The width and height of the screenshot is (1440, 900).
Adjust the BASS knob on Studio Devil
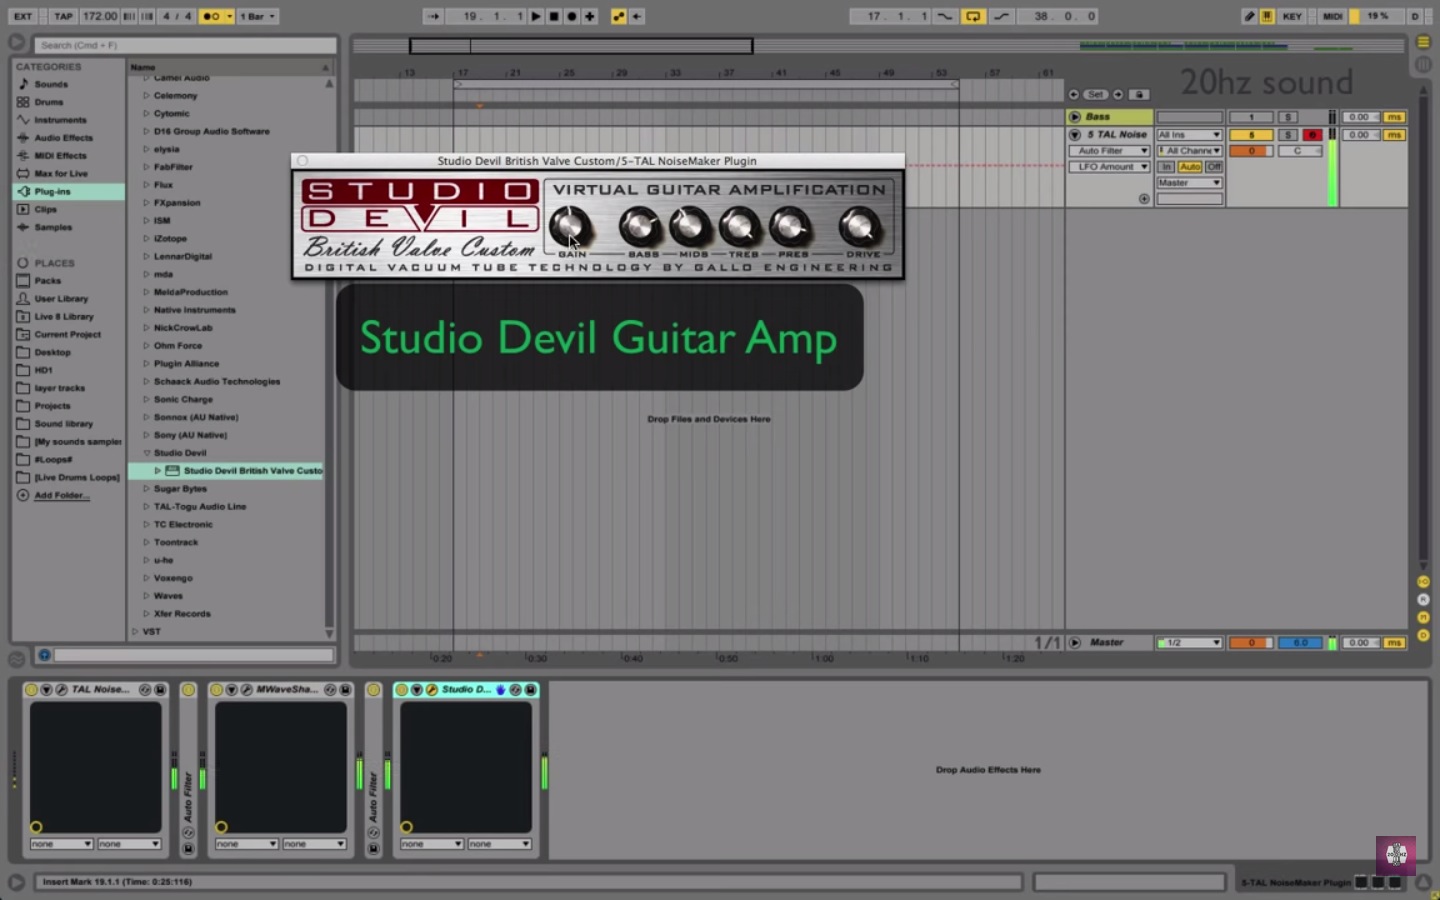point(641,228)
